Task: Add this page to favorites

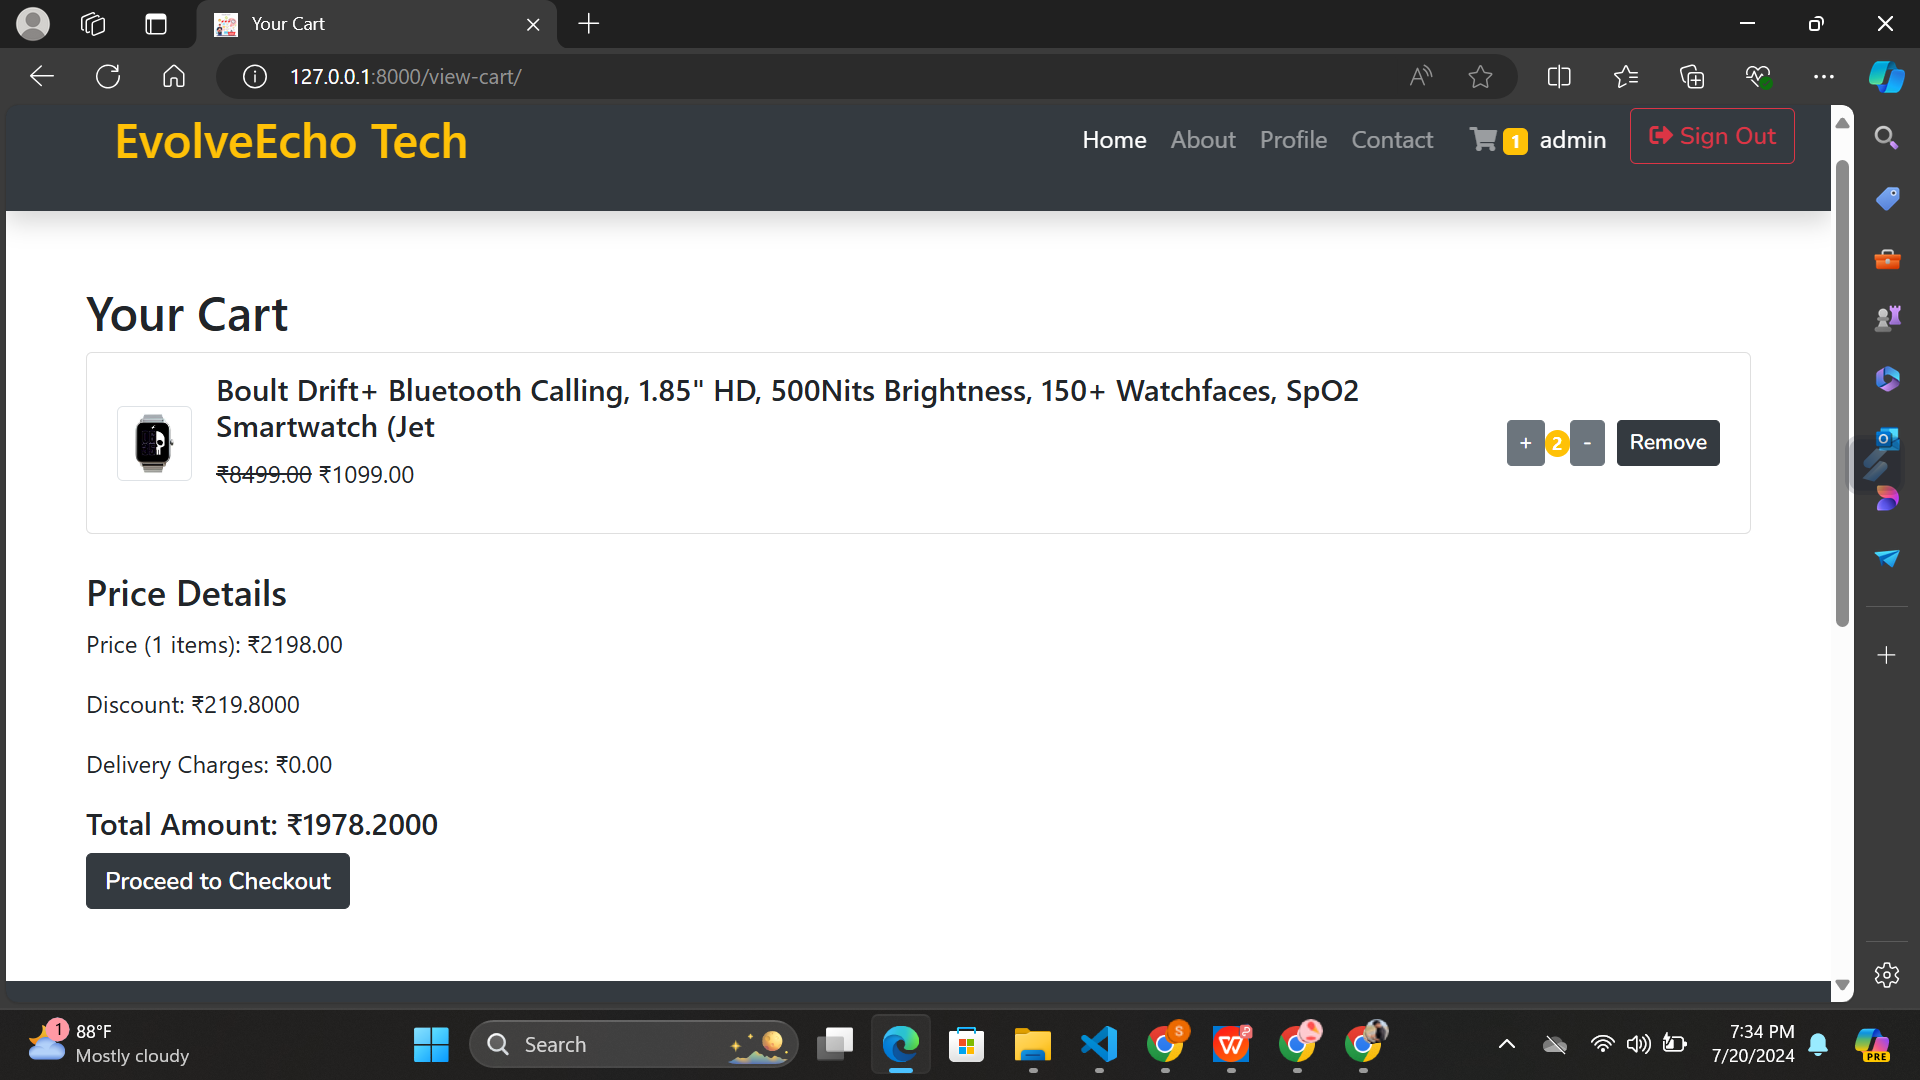Action: click(x=1481, y=77)
